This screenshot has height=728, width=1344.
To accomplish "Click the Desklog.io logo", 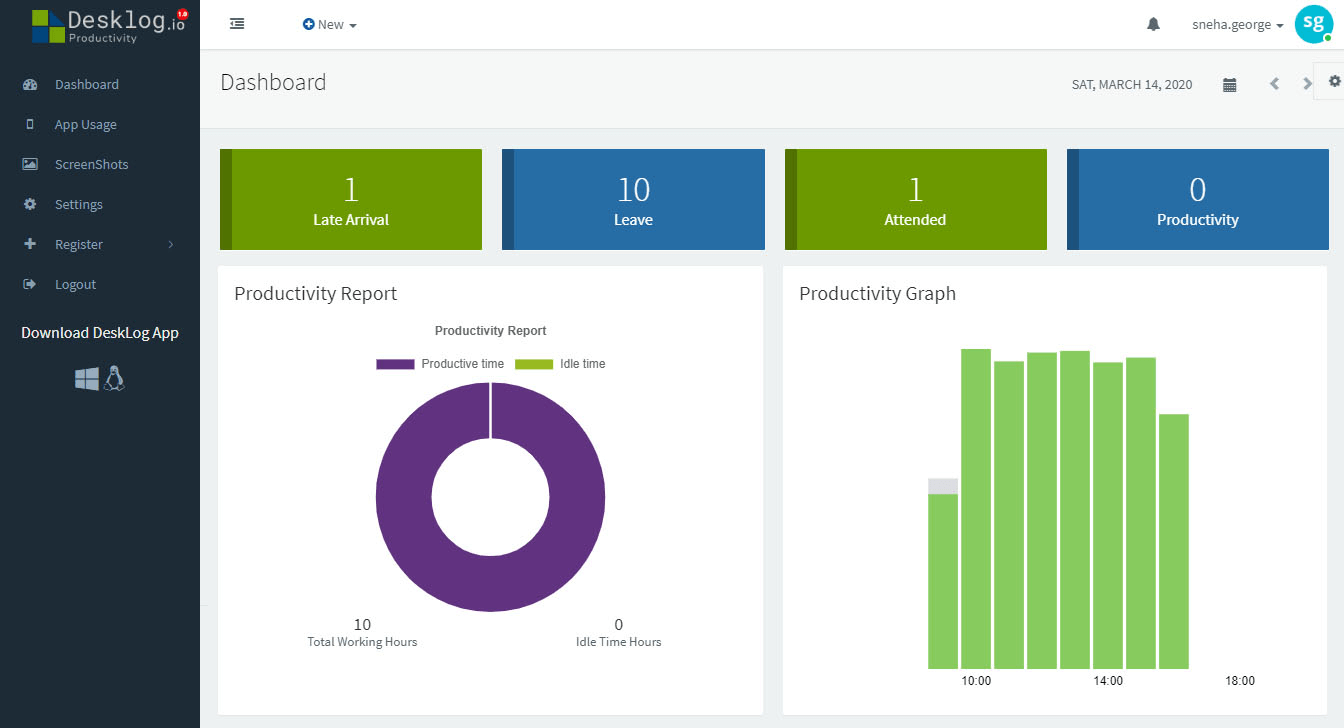I will coord(109,25).
